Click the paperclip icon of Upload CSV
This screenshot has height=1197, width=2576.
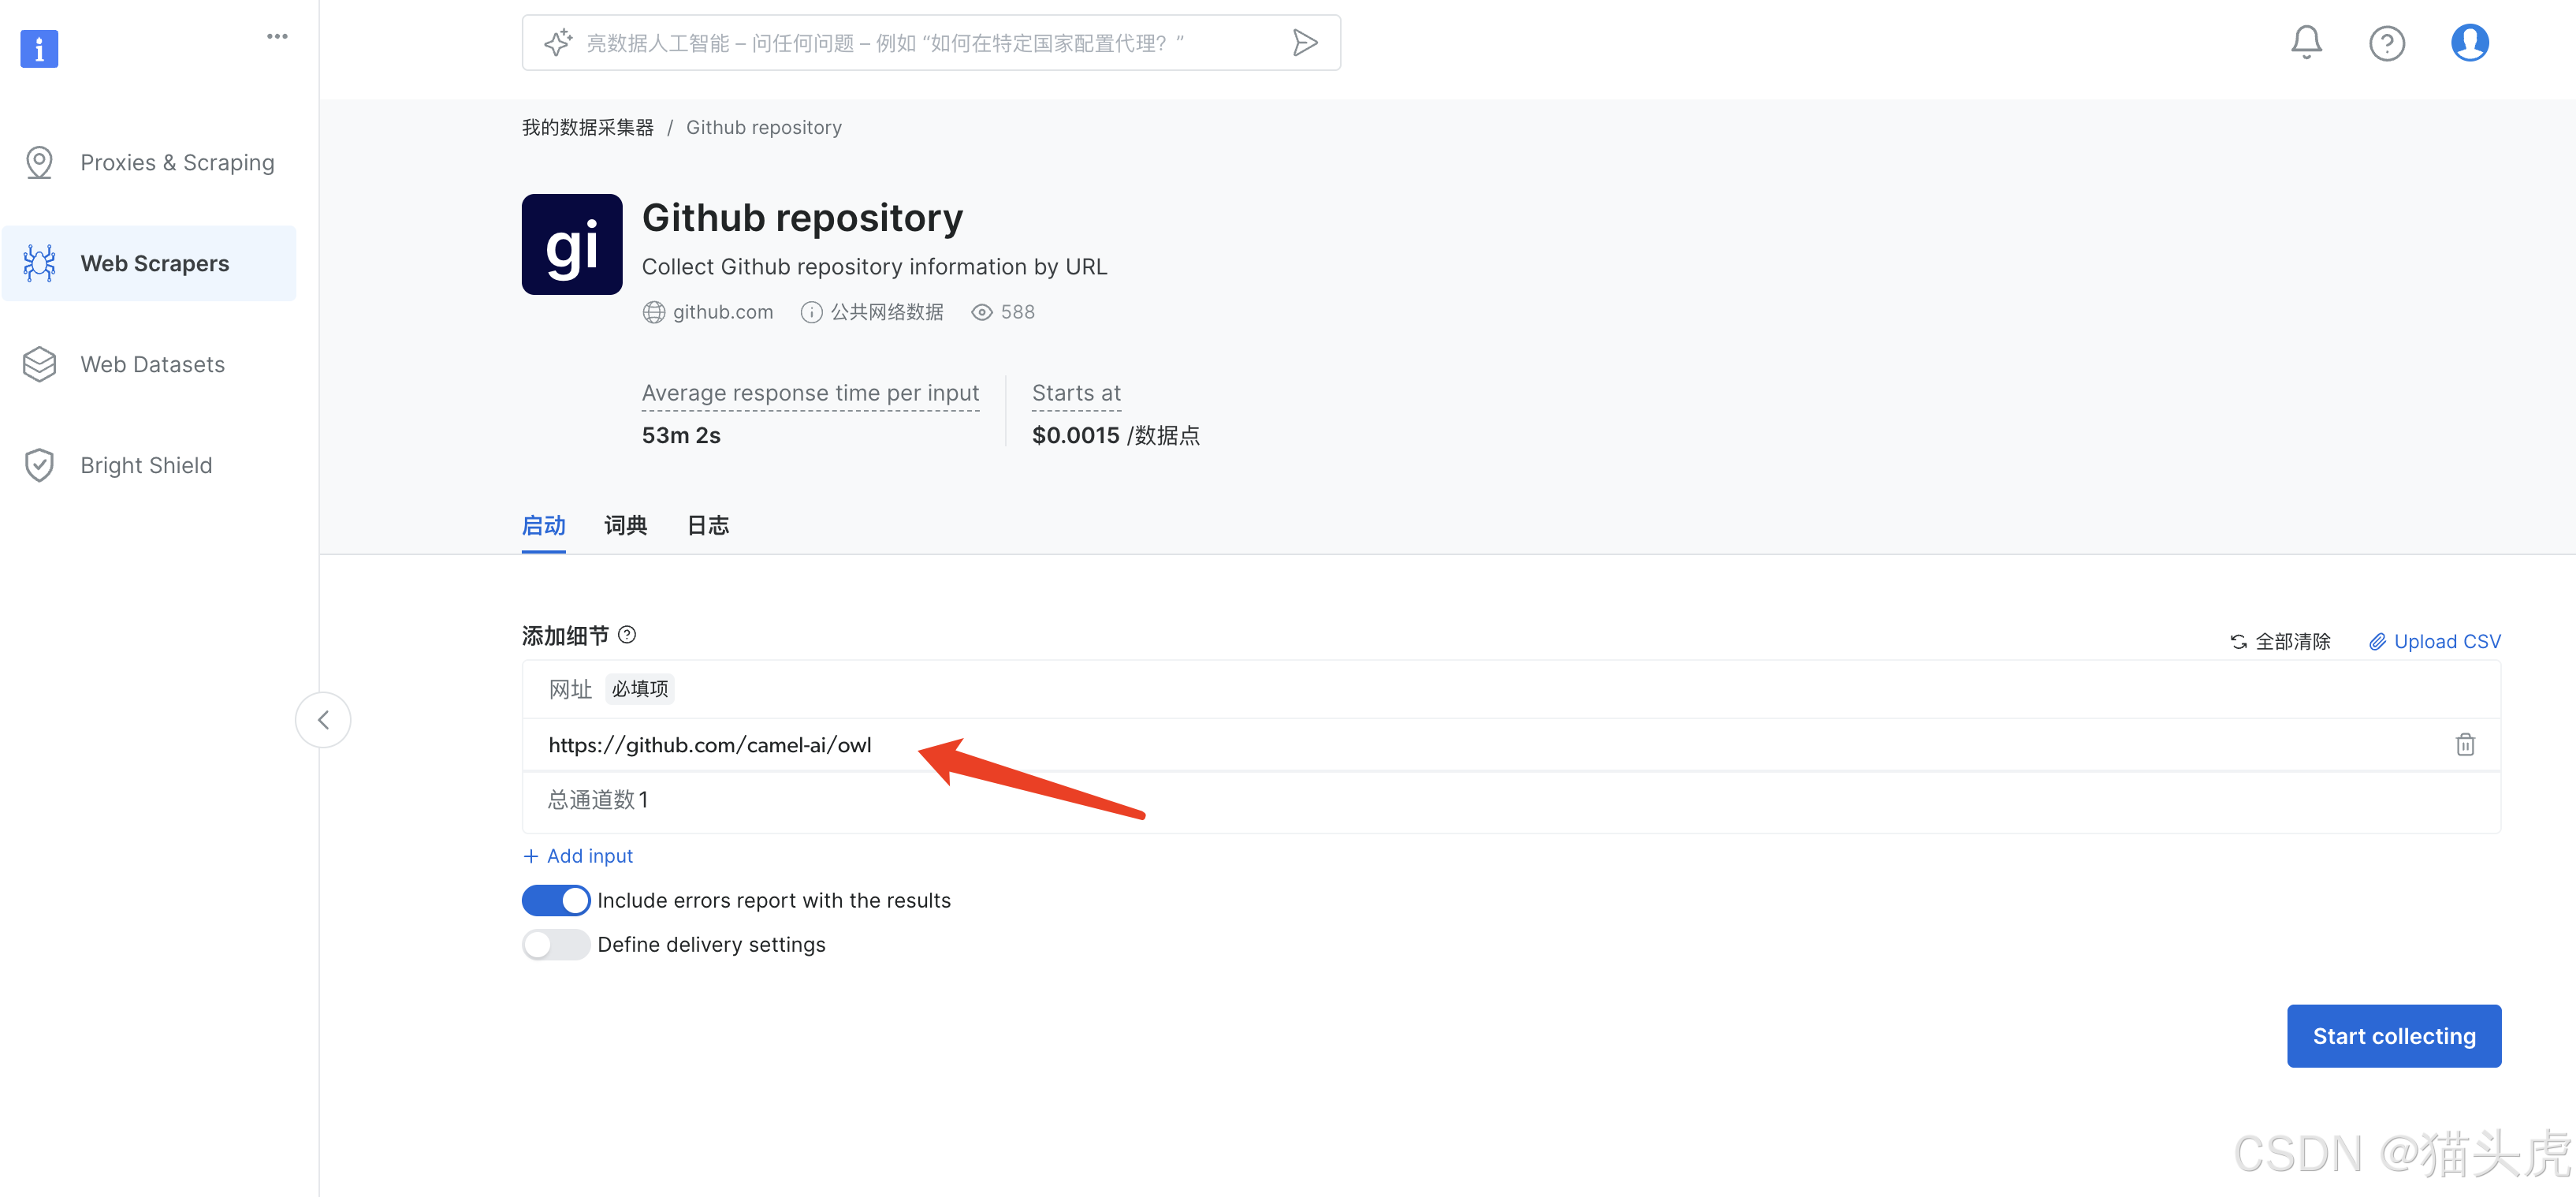point(2377,642)
